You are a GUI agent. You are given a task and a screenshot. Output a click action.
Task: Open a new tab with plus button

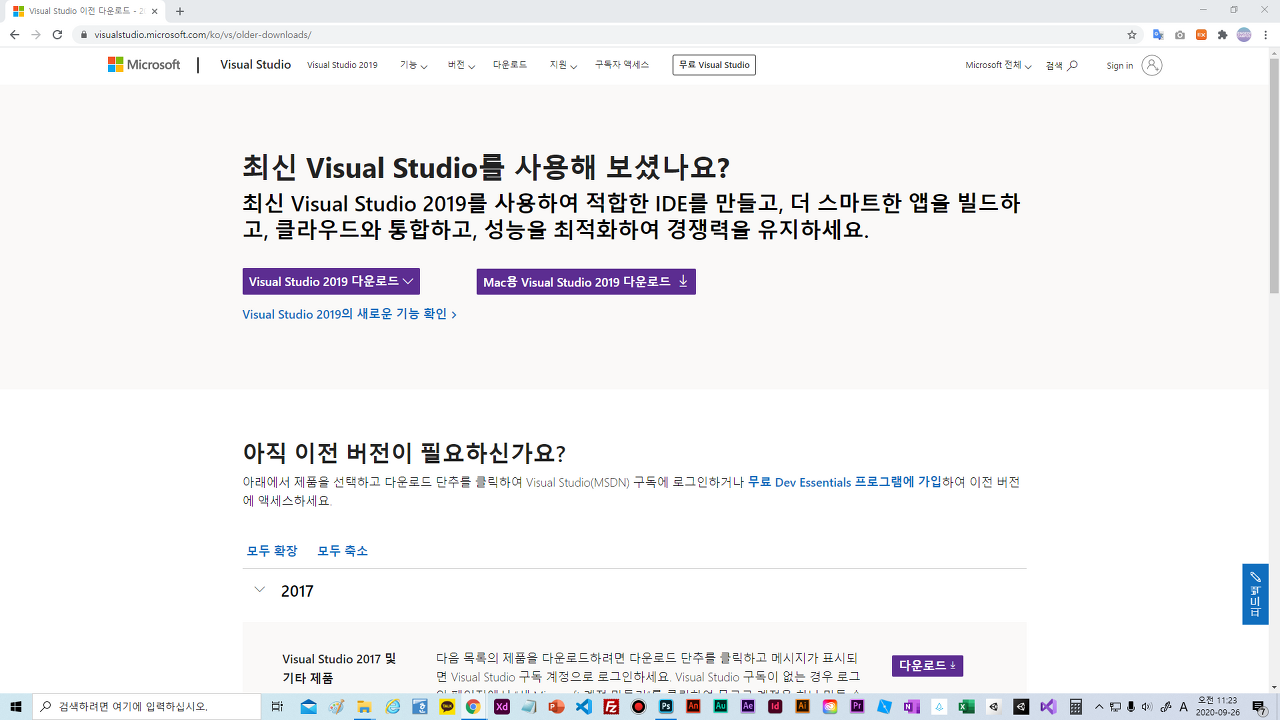180,11
